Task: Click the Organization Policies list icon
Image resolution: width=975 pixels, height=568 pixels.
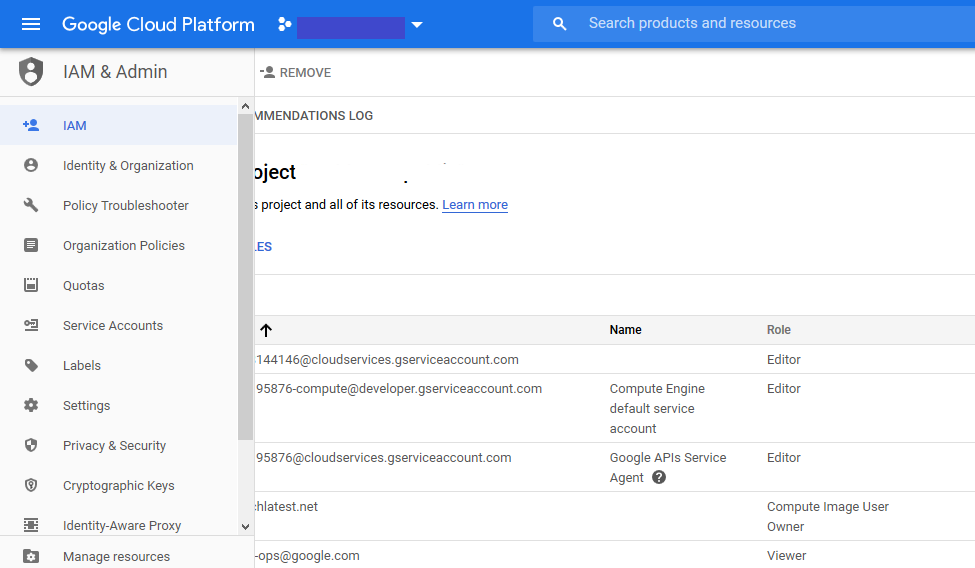Action: pyautogui.click(x=30, y=245)
